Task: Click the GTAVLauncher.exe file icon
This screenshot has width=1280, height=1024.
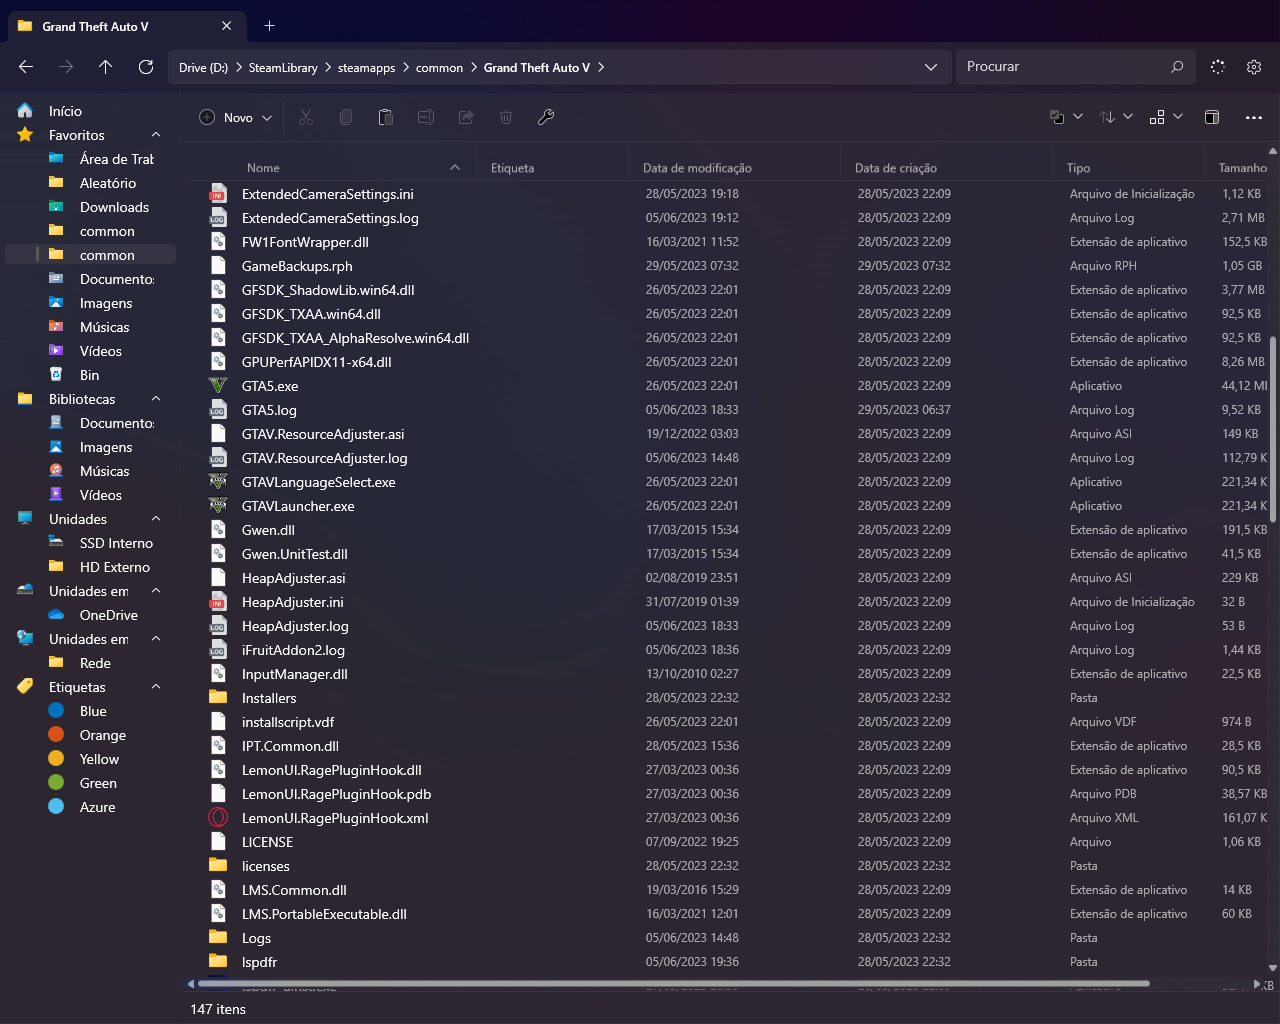Action: point(218,506)
